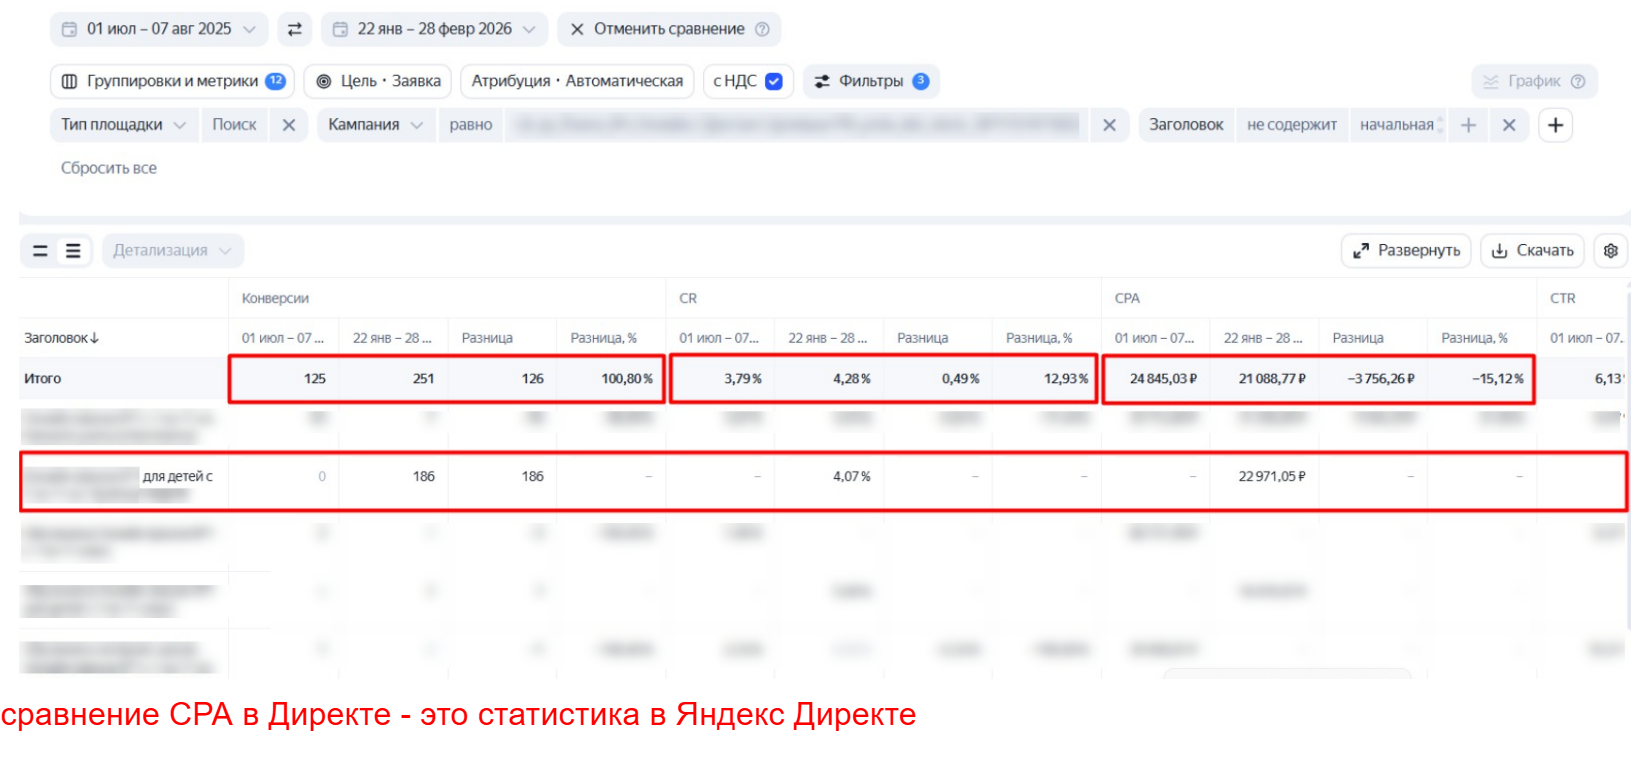Viewport: 1647px width, 760px height.
Task: Select CPA difference −15,12 % cell
Action: [1498, 378]
